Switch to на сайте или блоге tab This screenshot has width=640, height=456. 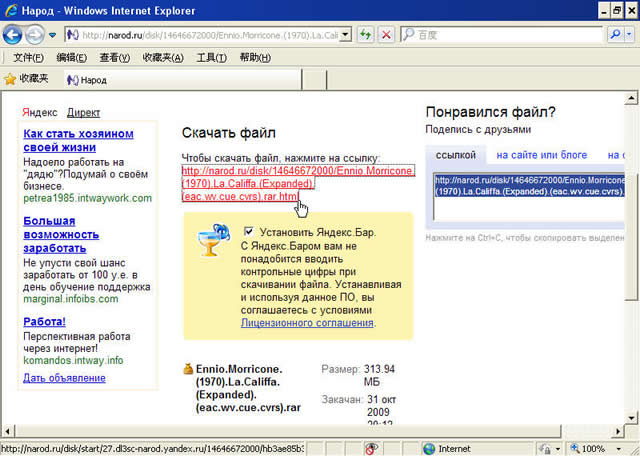click(542, 155)
